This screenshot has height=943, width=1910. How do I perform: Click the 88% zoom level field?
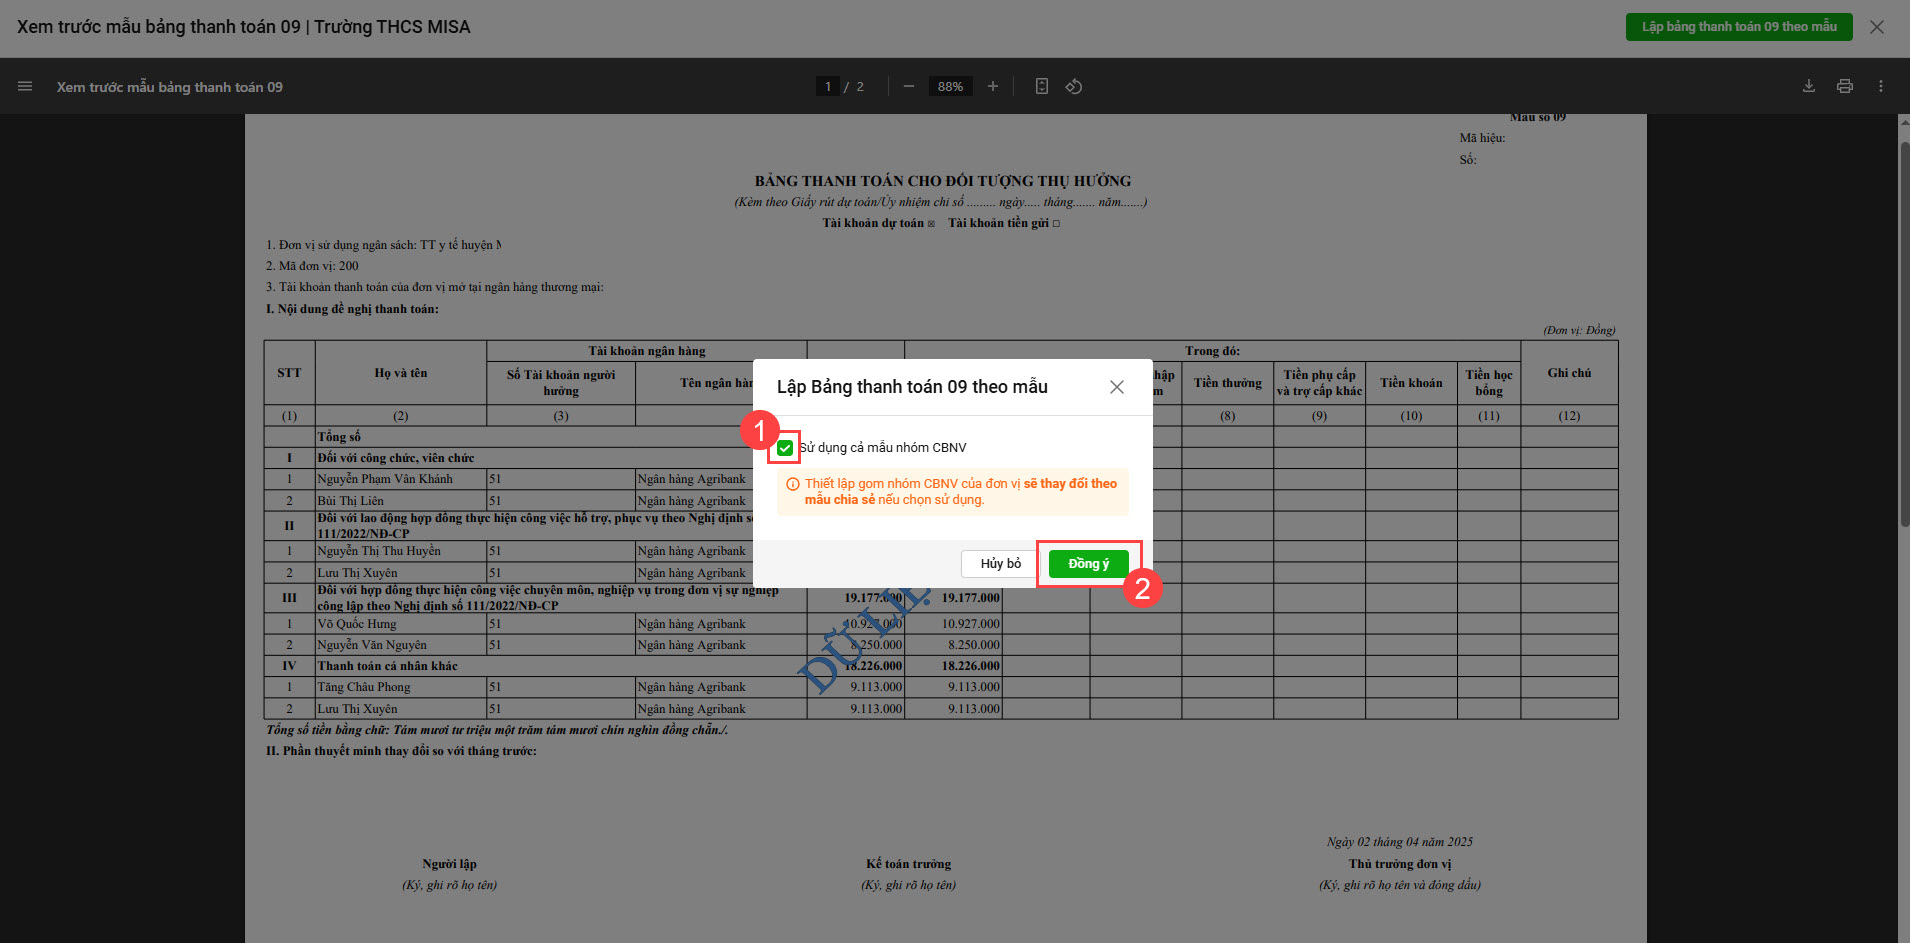pos(950,86)
